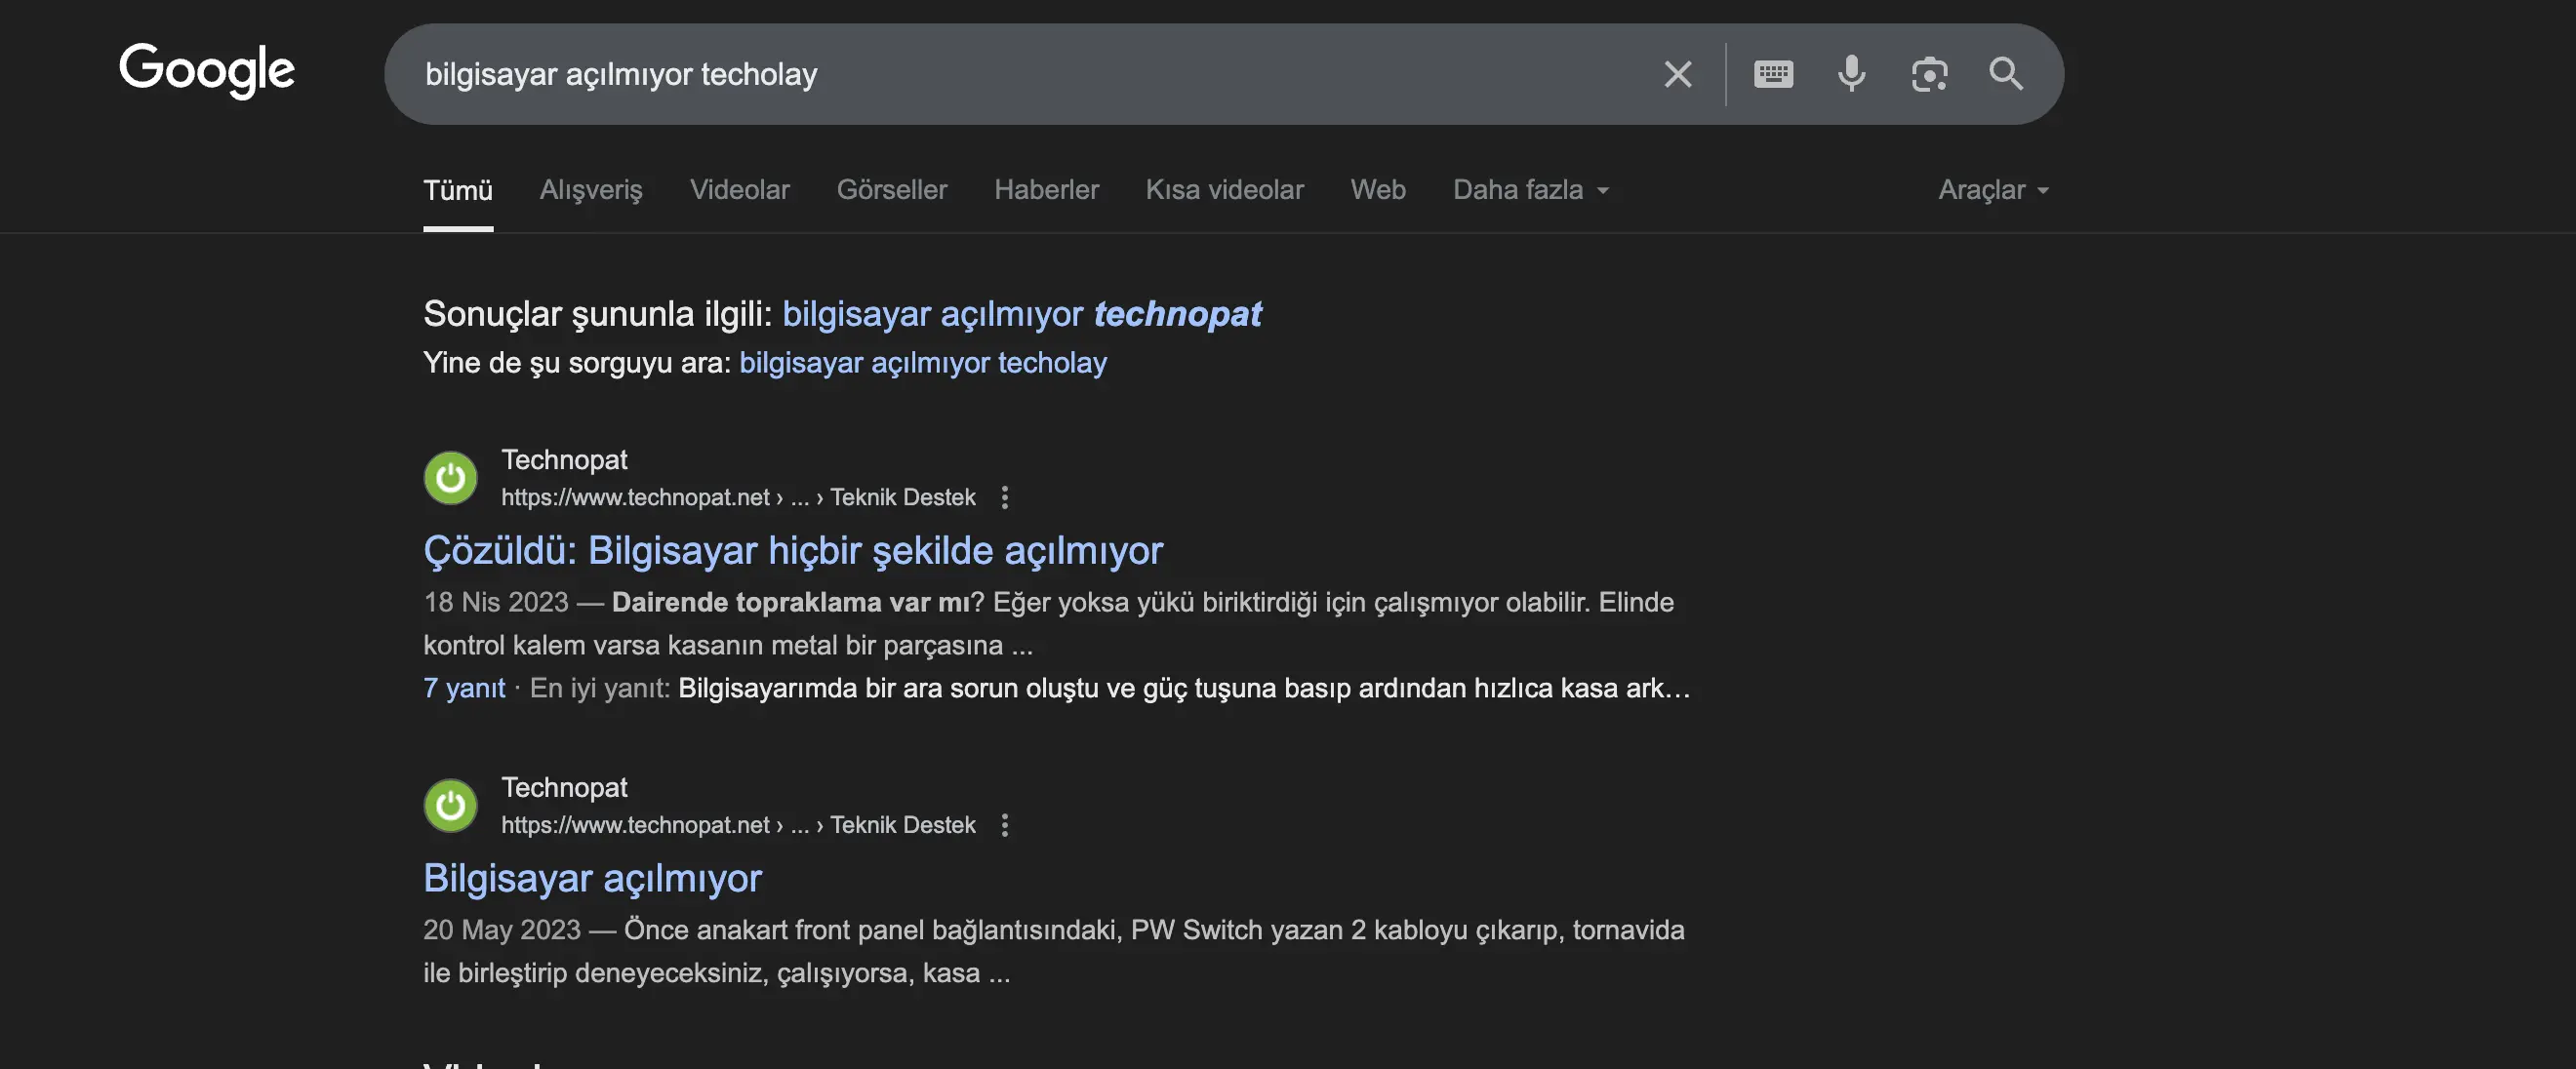The width and height of the screenshot is (2576, 1069).
Task: Click snippet date '20 May 2023'
Action: point(502,930)
